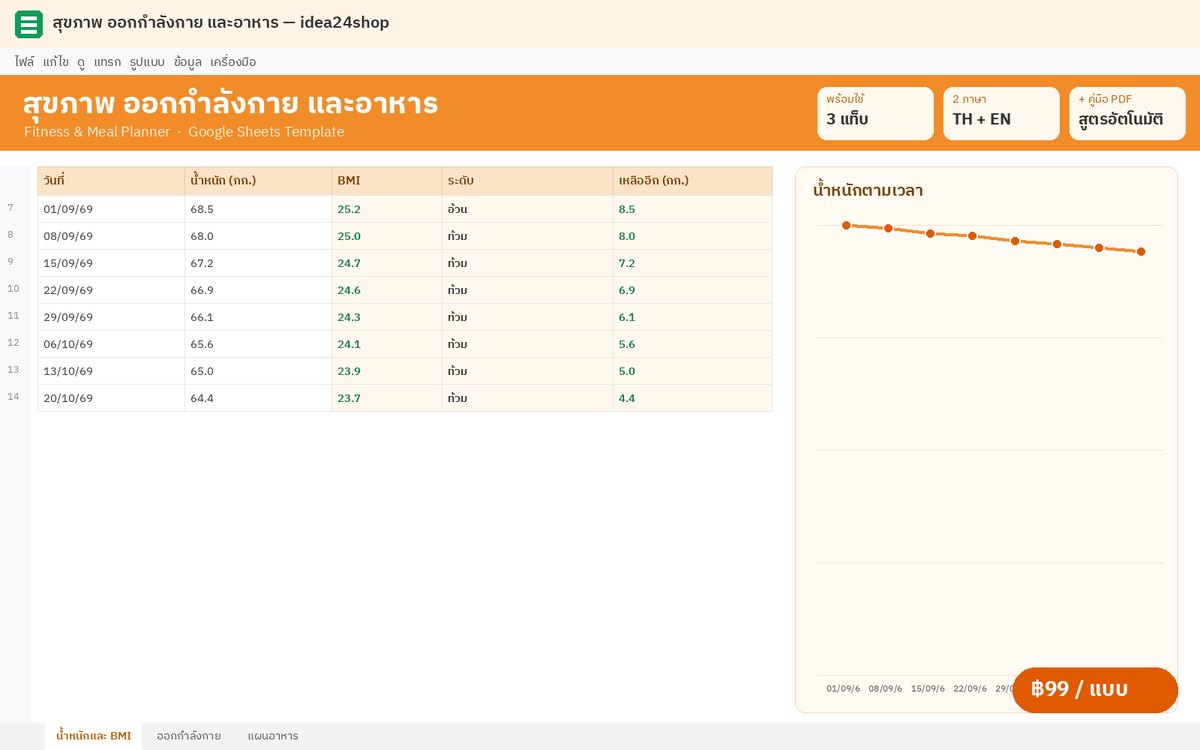Click the ฿99 / แบบ price button
This screenshot has height=750, width=1200.
tap(1095, 690)
